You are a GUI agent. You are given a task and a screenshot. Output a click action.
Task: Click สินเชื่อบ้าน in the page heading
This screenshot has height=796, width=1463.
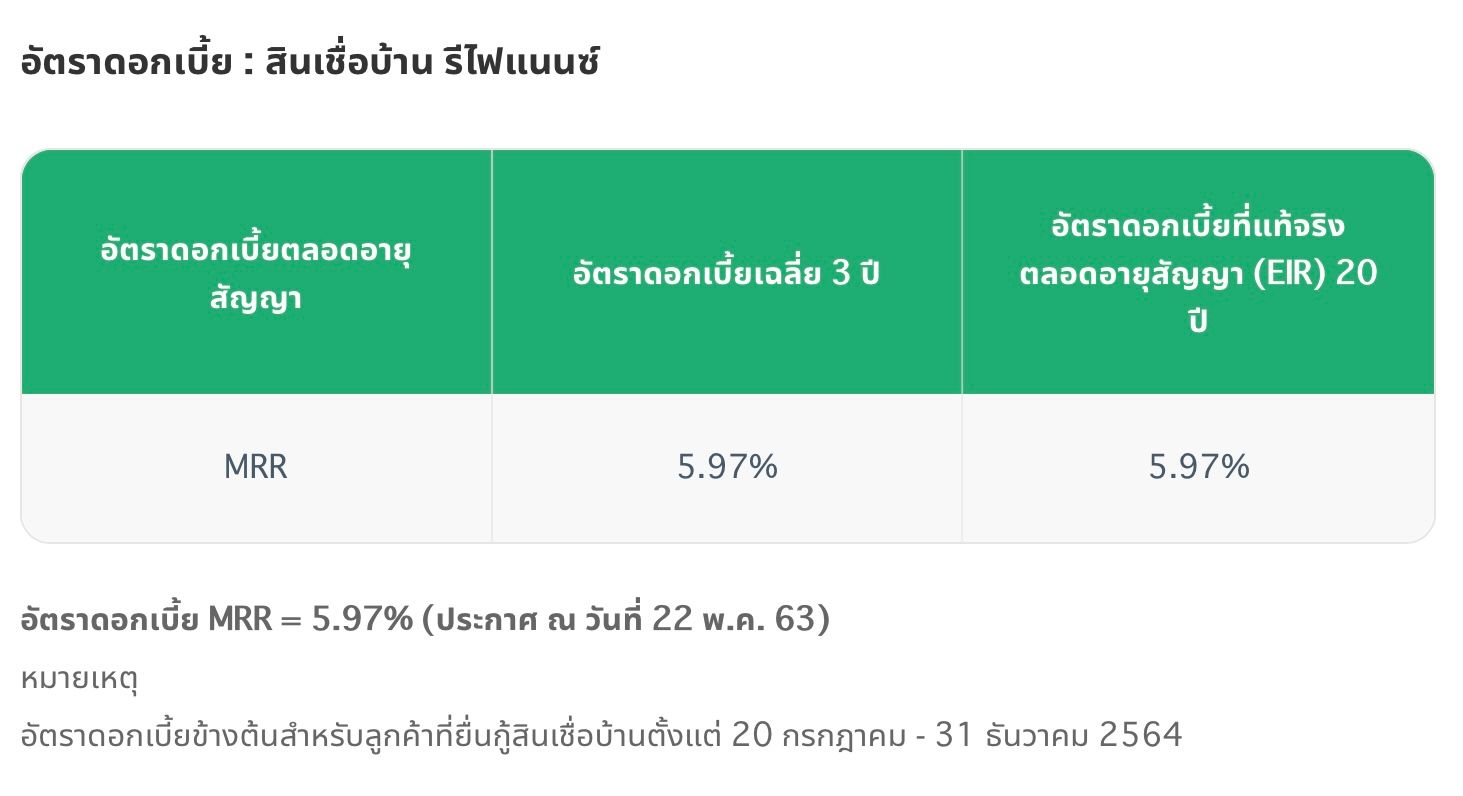click(349, 64)
